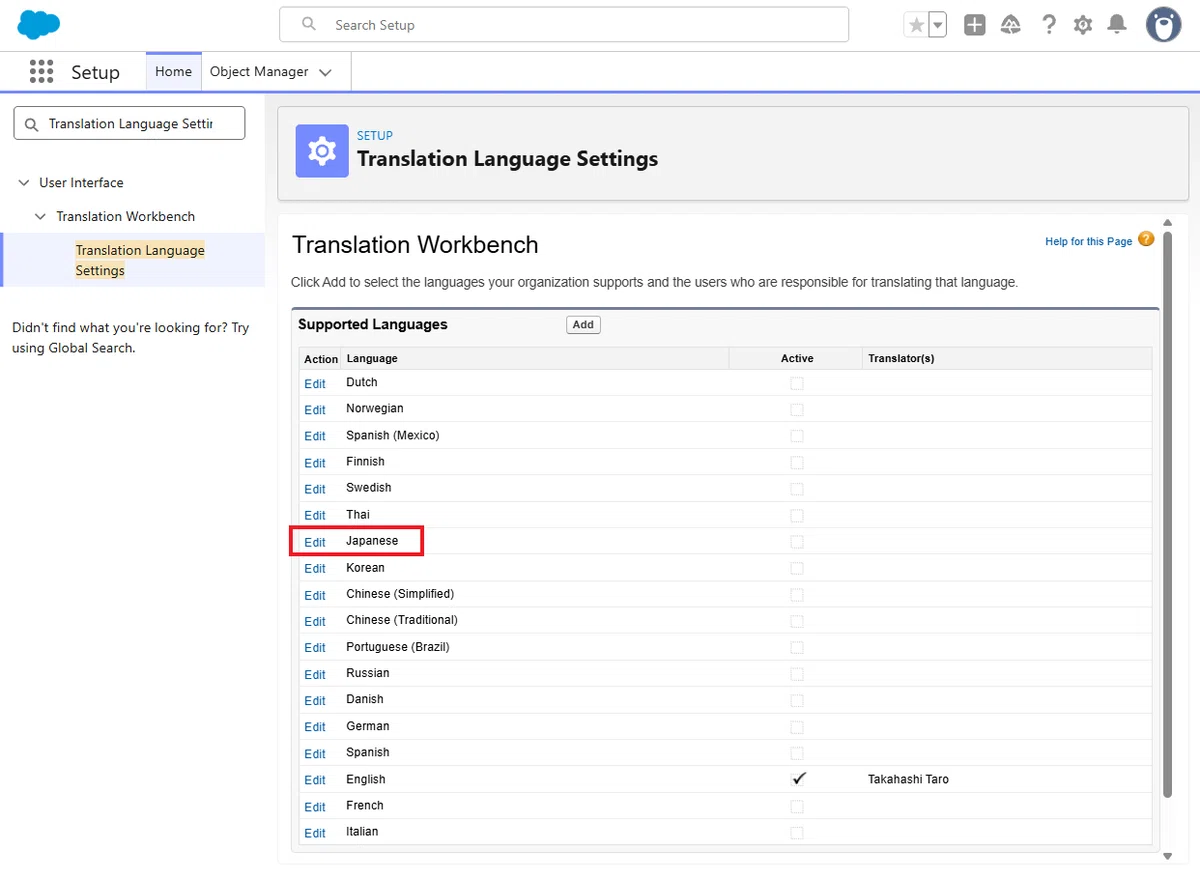
Task: Click Edit for Chinese (Traditional)
Action: coord(315,621)
